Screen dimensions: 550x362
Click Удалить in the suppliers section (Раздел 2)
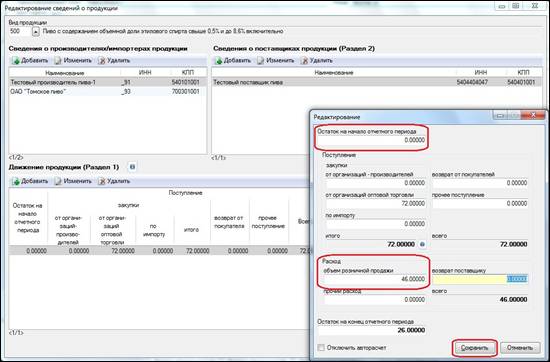click(317, 60)
